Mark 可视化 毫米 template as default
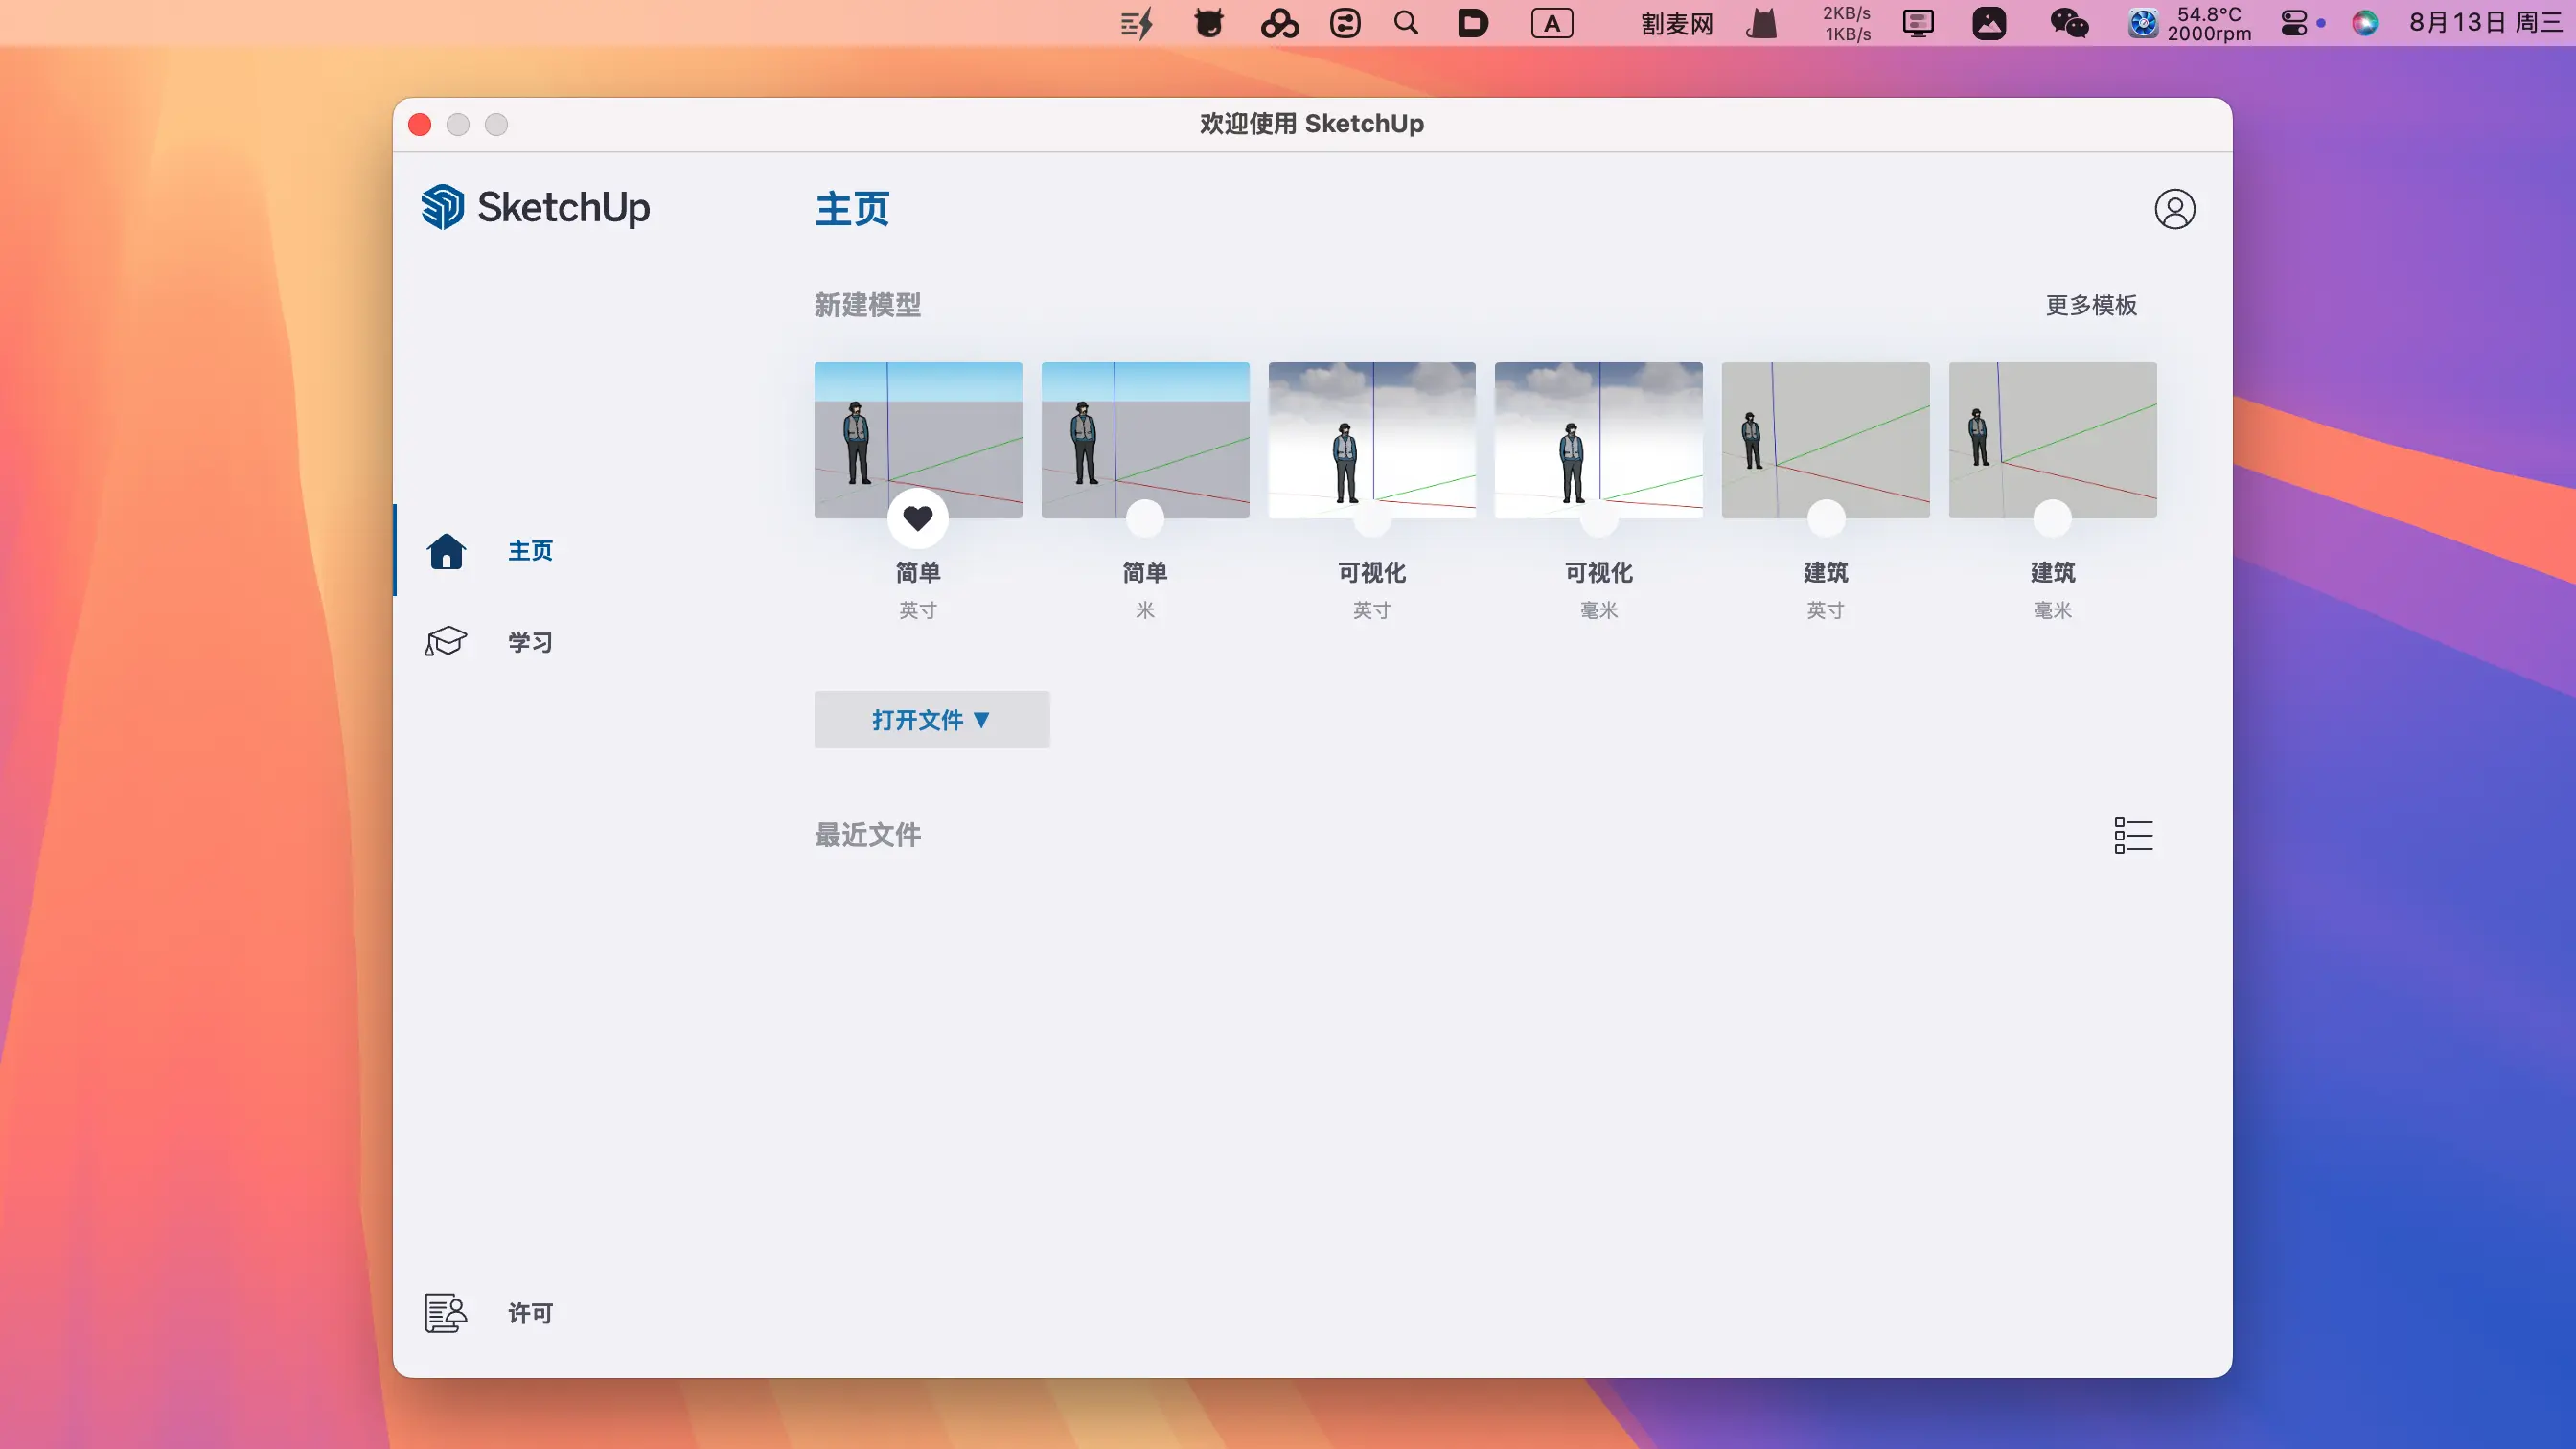Screen dimensions: 2576x1449 pyautogui.click(x=1599, y=518)
